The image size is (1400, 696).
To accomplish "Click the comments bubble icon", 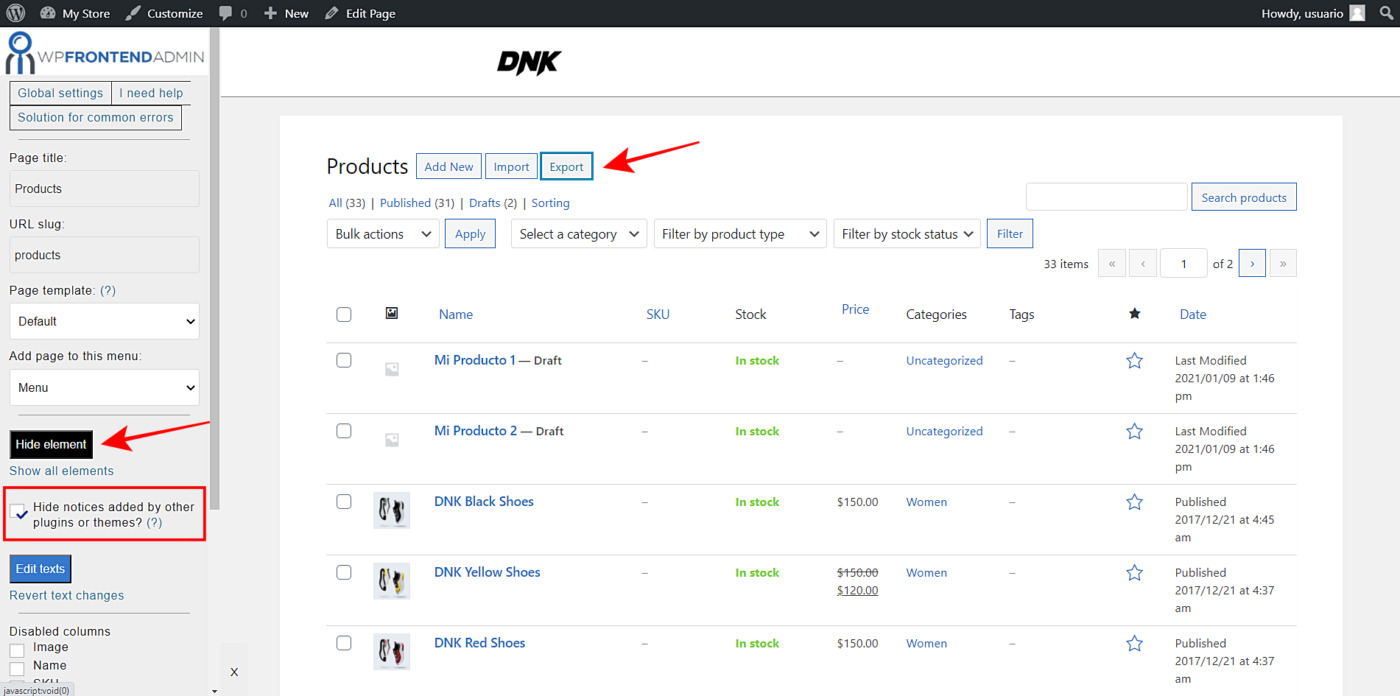I will pos(226,13).
